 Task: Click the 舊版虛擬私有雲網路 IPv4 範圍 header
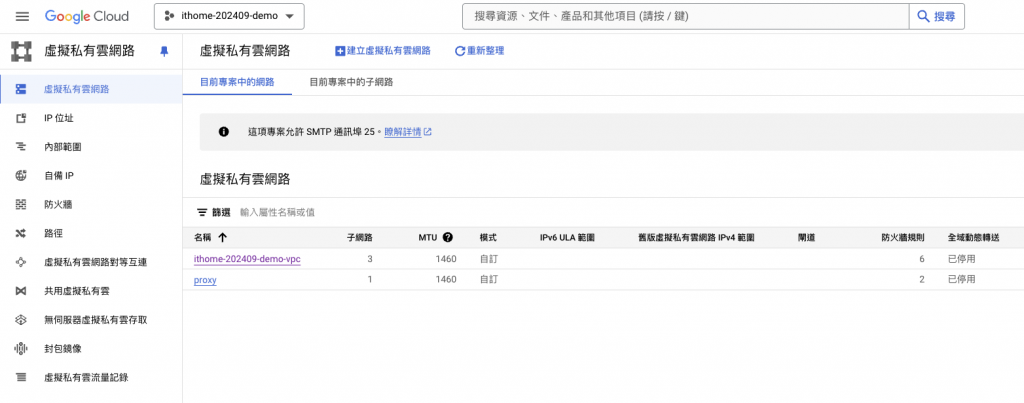click(696, 237)
